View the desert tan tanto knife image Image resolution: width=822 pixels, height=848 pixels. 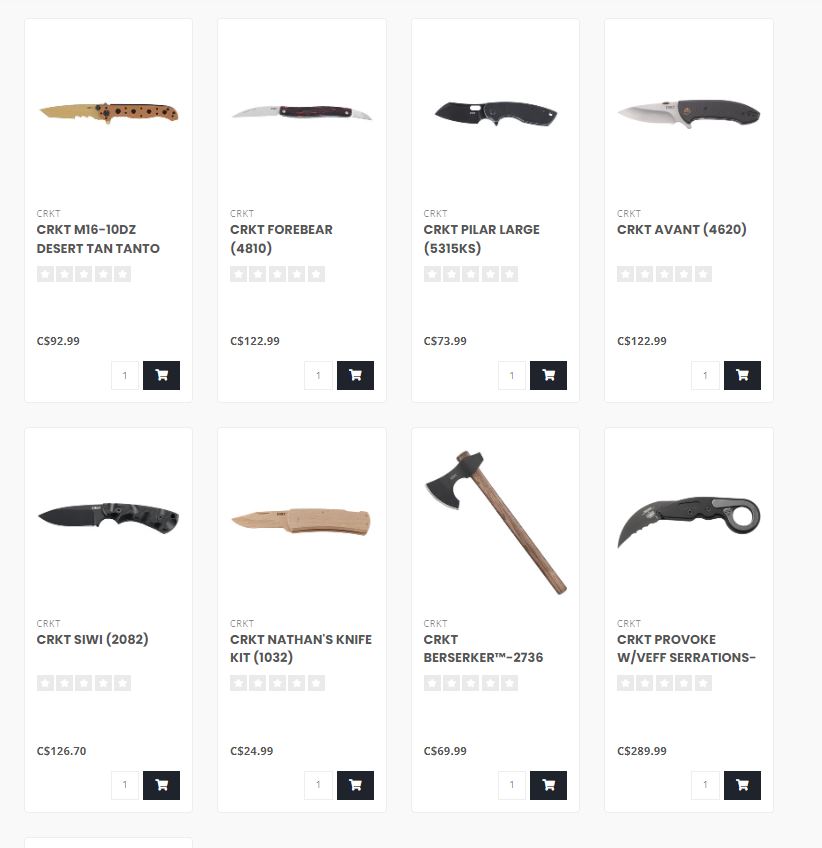[x=109, y=112]
